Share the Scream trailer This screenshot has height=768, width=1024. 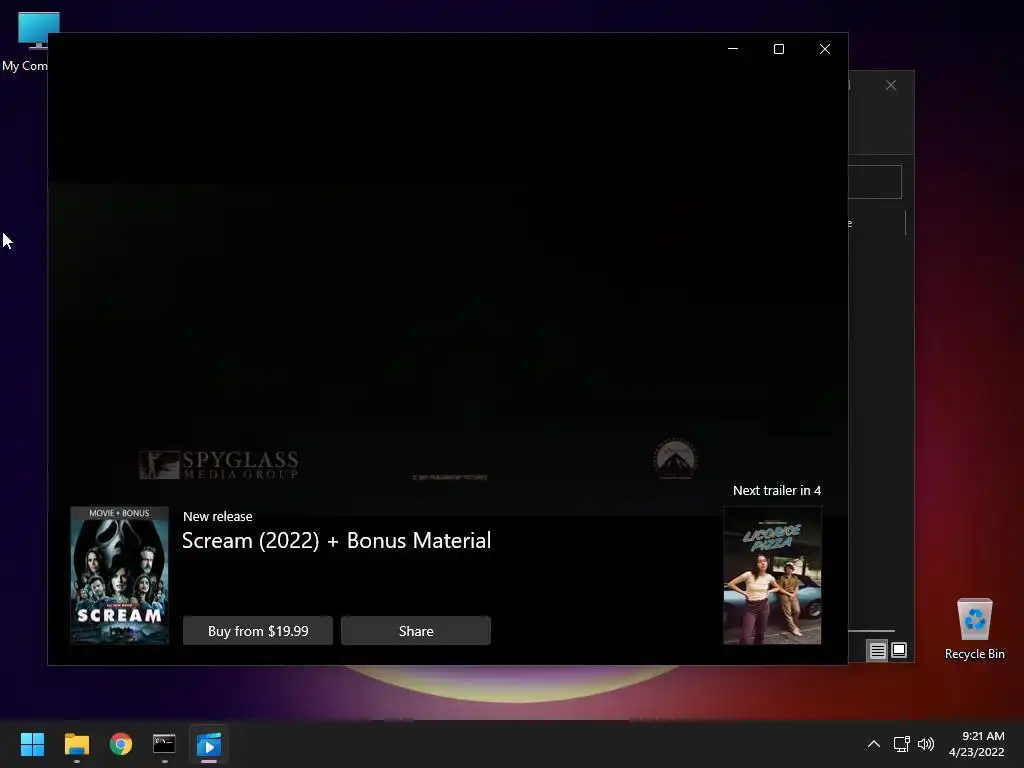tap(415, 630)
